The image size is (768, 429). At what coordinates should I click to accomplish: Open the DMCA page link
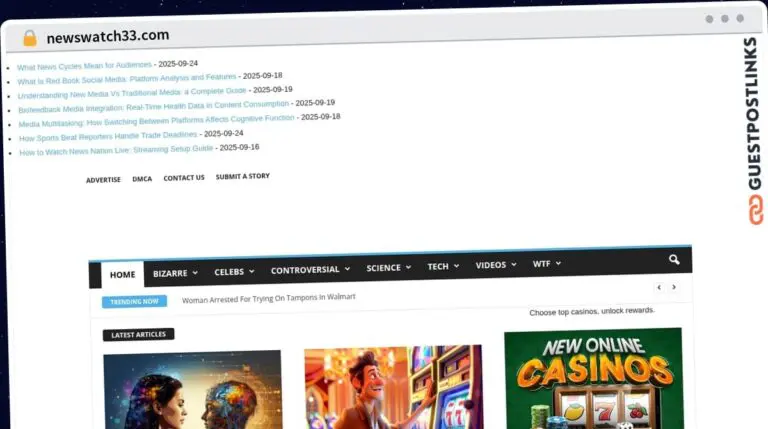coord(142,179)
